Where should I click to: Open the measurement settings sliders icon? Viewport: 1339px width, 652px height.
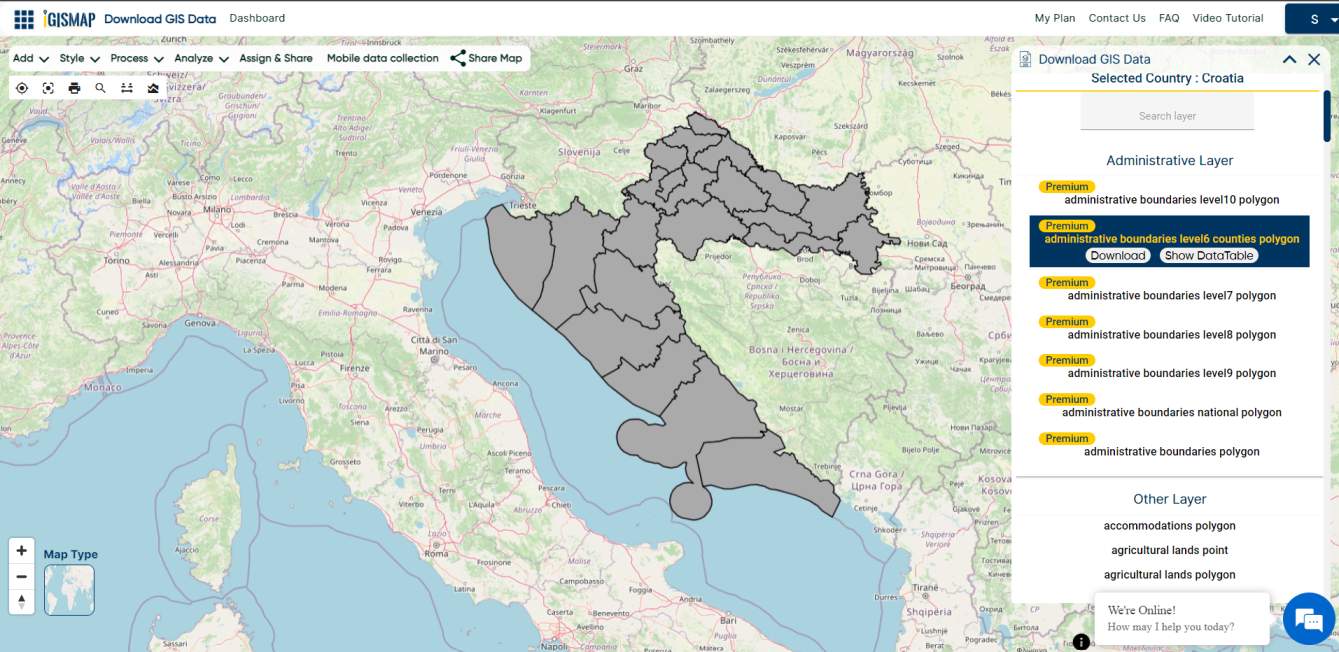pos(126,87)
